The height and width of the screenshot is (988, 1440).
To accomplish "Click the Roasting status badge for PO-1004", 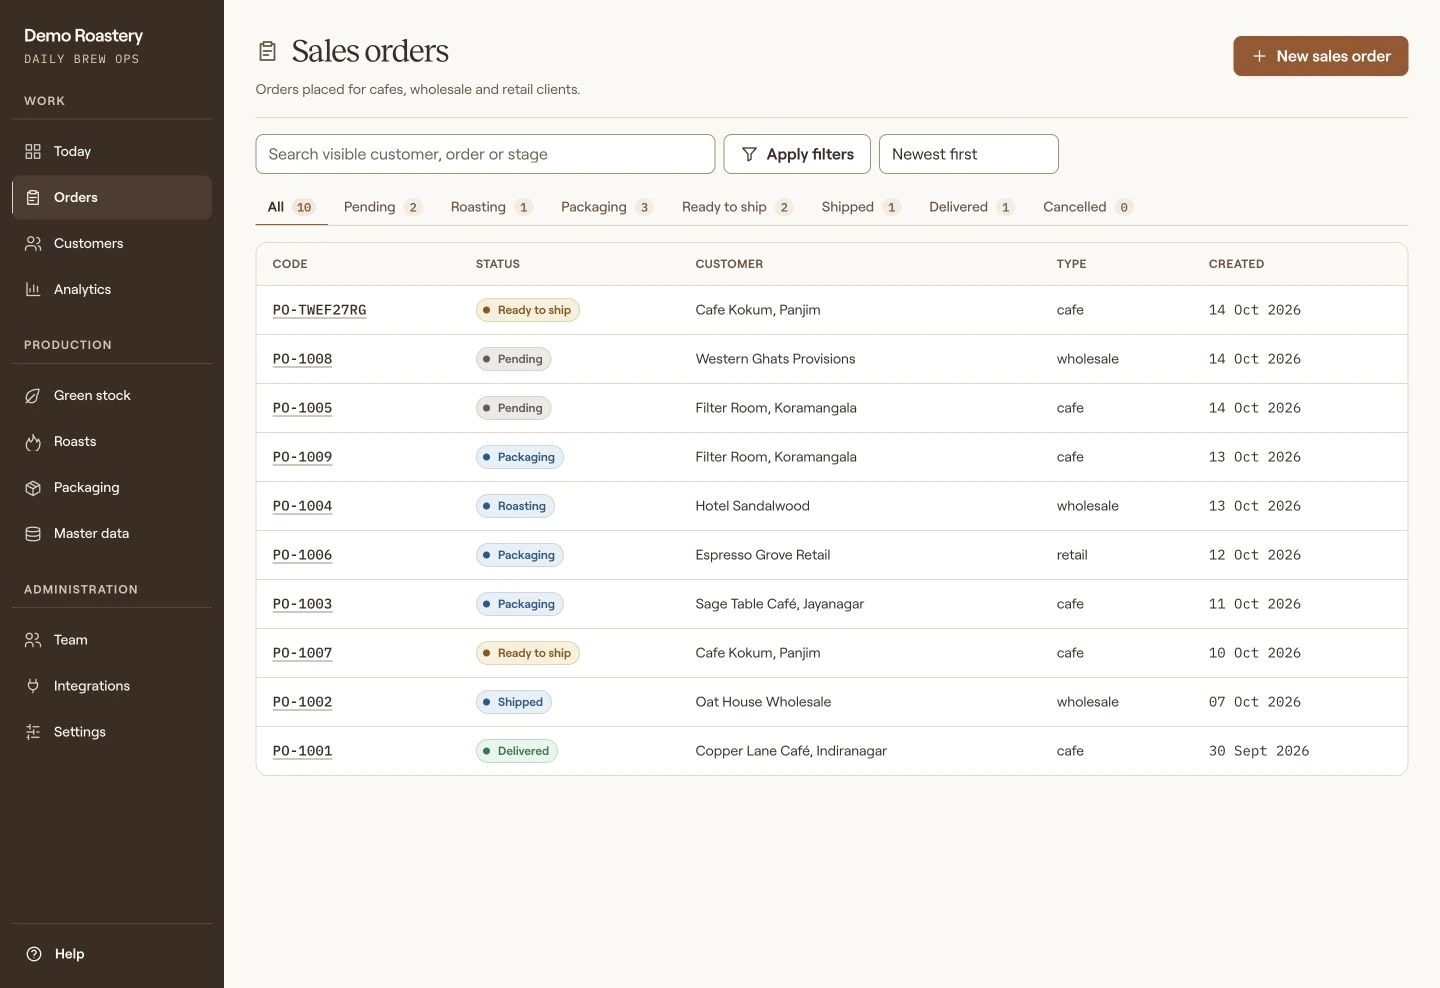I will pos(515,506).
